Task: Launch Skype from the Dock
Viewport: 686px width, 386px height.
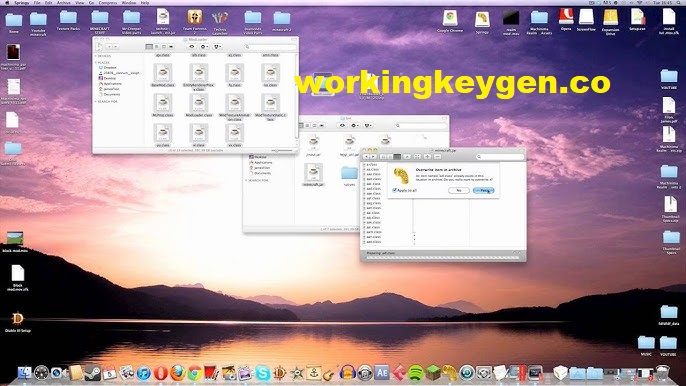Action: point(262,373)
